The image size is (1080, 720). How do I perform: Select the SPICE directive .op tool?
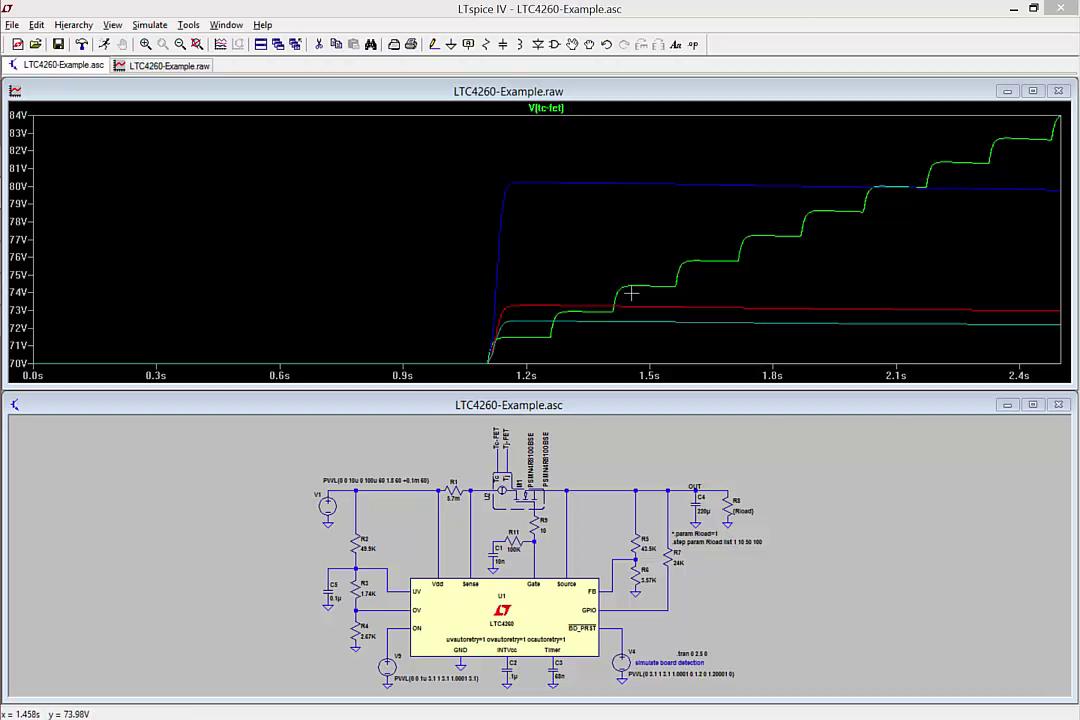[x=693, y=44]
